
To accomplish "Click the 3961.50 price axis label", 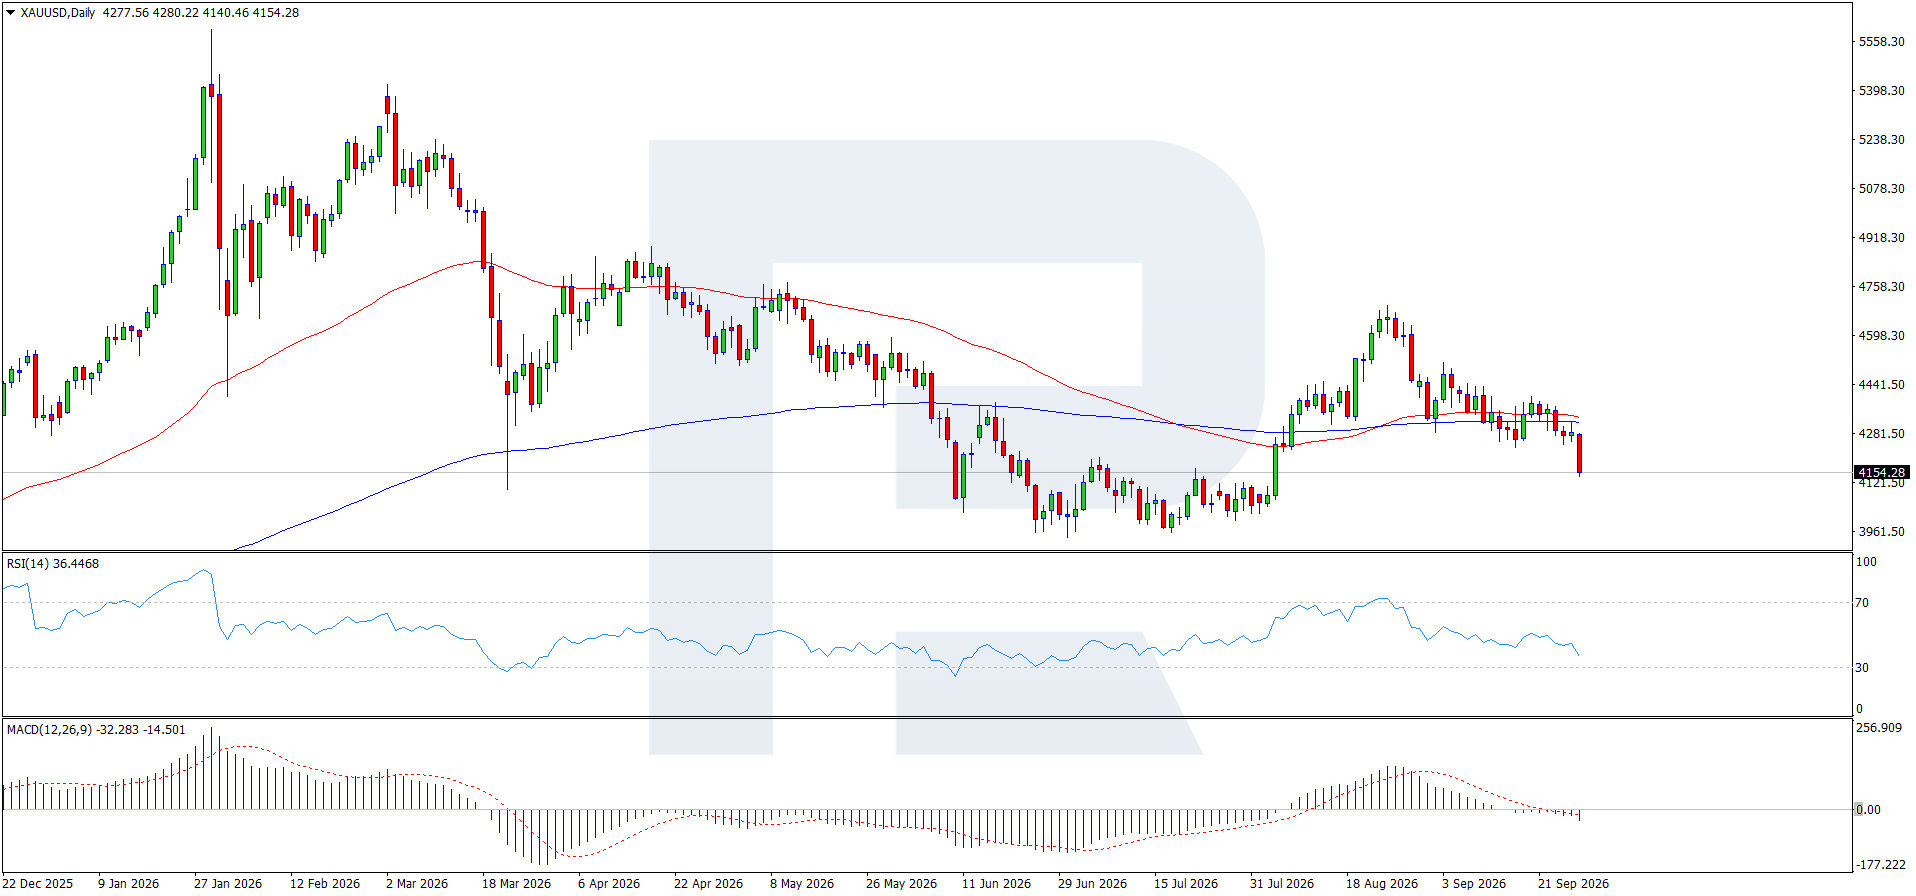I will (1881, 532).
